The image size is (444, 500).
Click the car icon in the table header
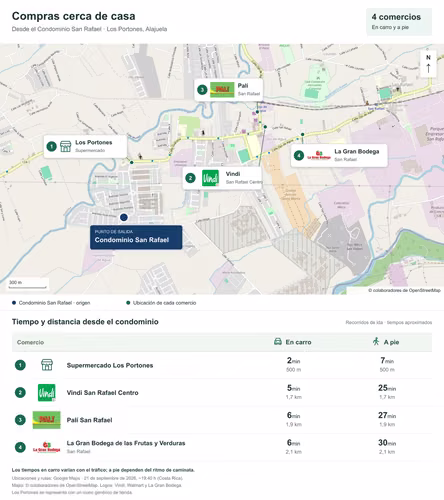[x=278, y=342]
